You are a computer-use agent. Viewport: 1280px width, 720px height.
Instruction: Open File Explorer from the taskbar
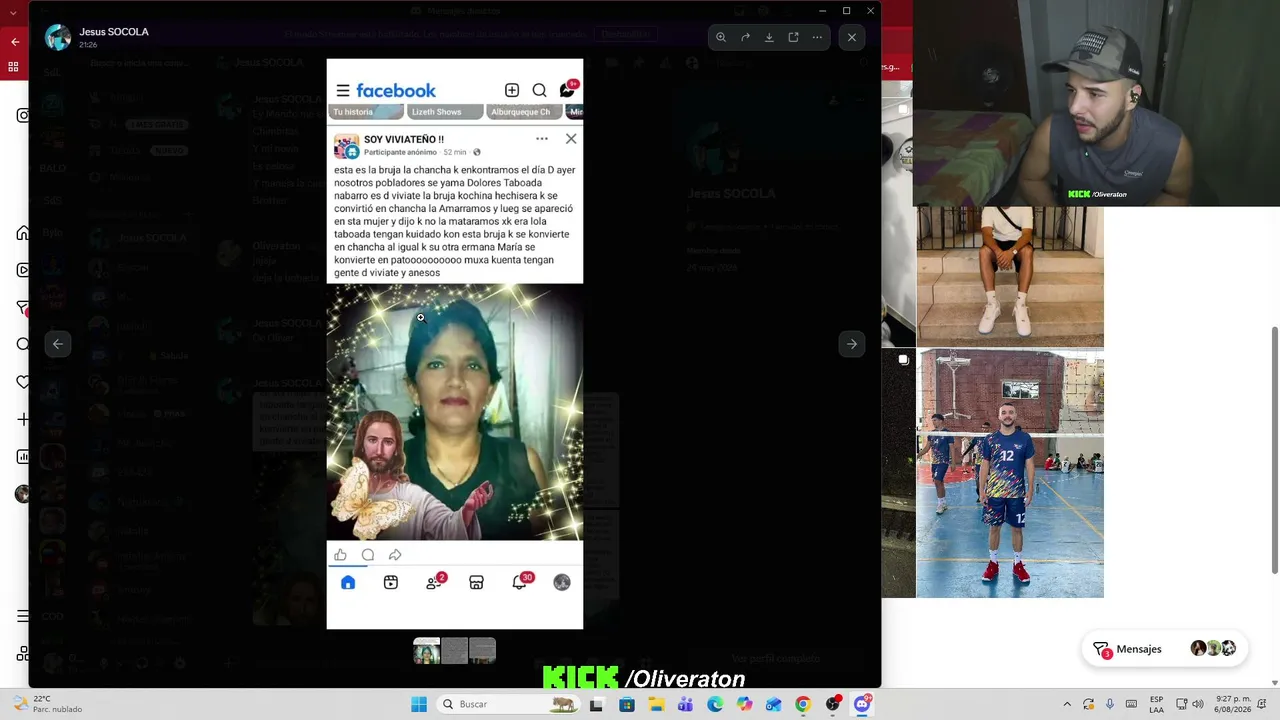tap(656, 704)
